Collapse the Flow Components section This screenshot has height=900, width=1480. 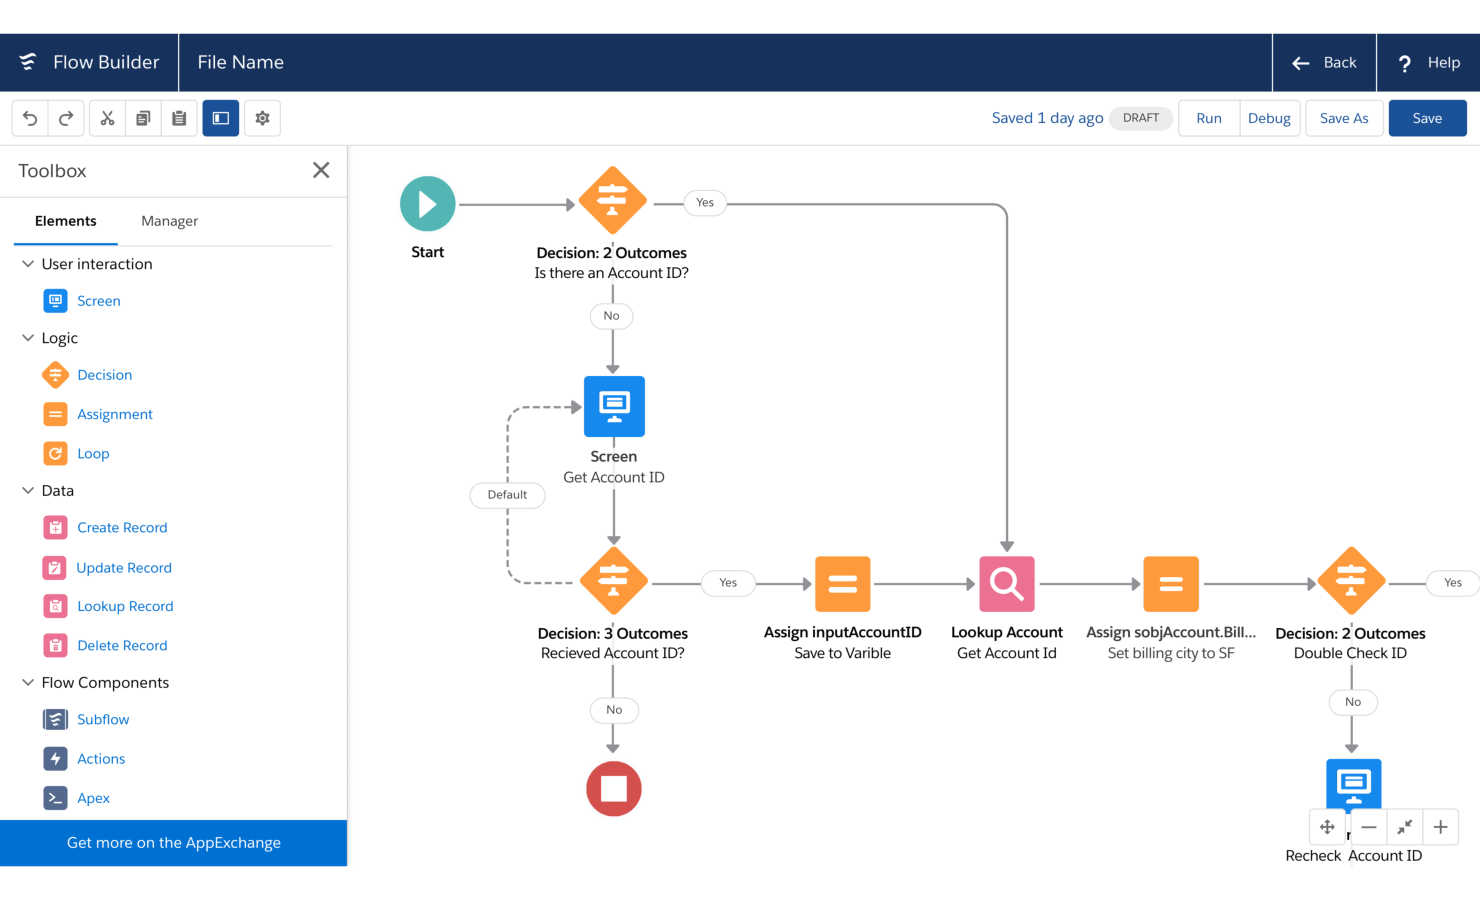(28, 682)
